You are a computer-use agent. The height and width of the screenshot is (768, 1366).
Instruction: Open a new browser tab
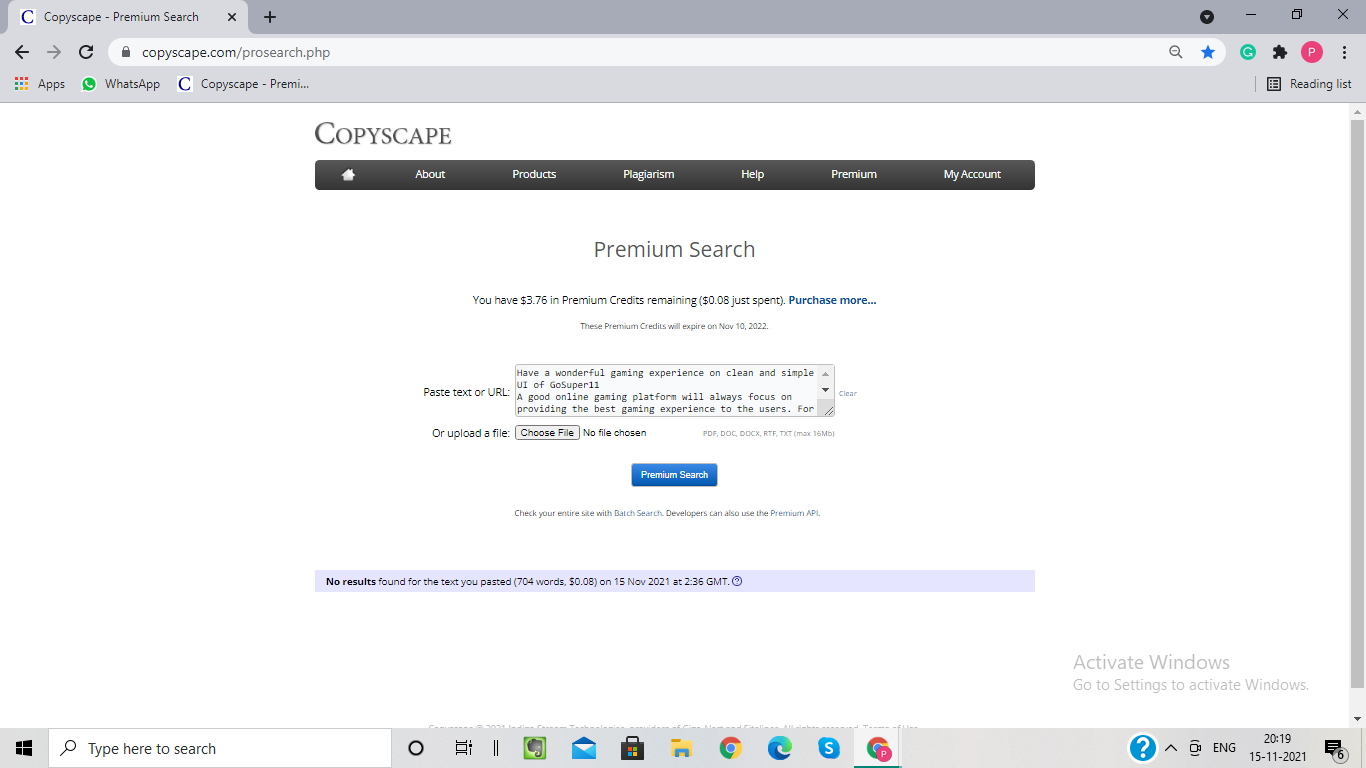pyautogui.click(x=270, y=17)
